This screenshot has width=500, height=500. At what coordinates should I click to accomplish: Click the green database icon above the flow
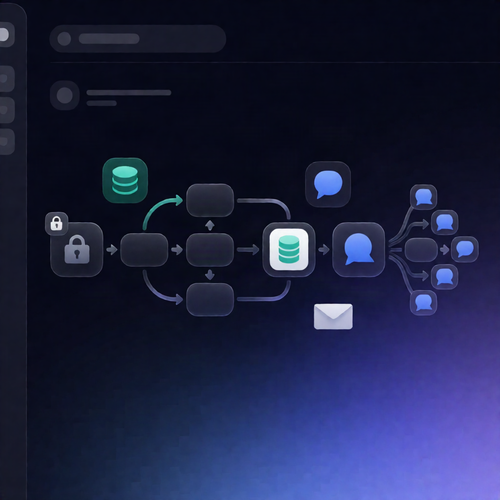(x=125, y=180)
